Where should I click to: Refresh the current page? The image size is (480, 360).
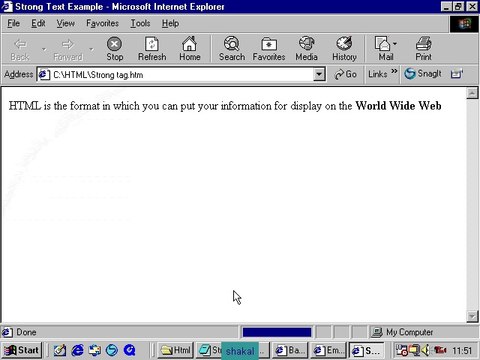tap(152, 49)
